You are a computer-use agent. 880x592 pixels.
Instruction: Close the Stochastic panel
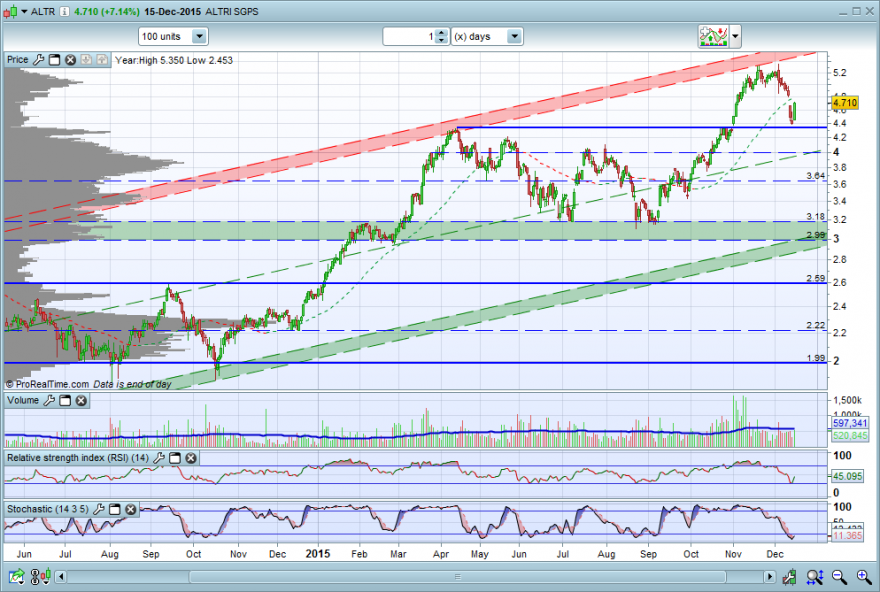click(130, 510)
